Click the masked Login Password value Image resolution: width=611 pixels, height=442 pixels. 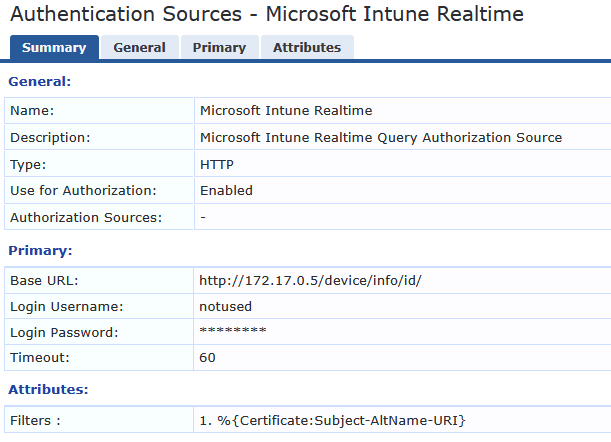pos(233,331)
